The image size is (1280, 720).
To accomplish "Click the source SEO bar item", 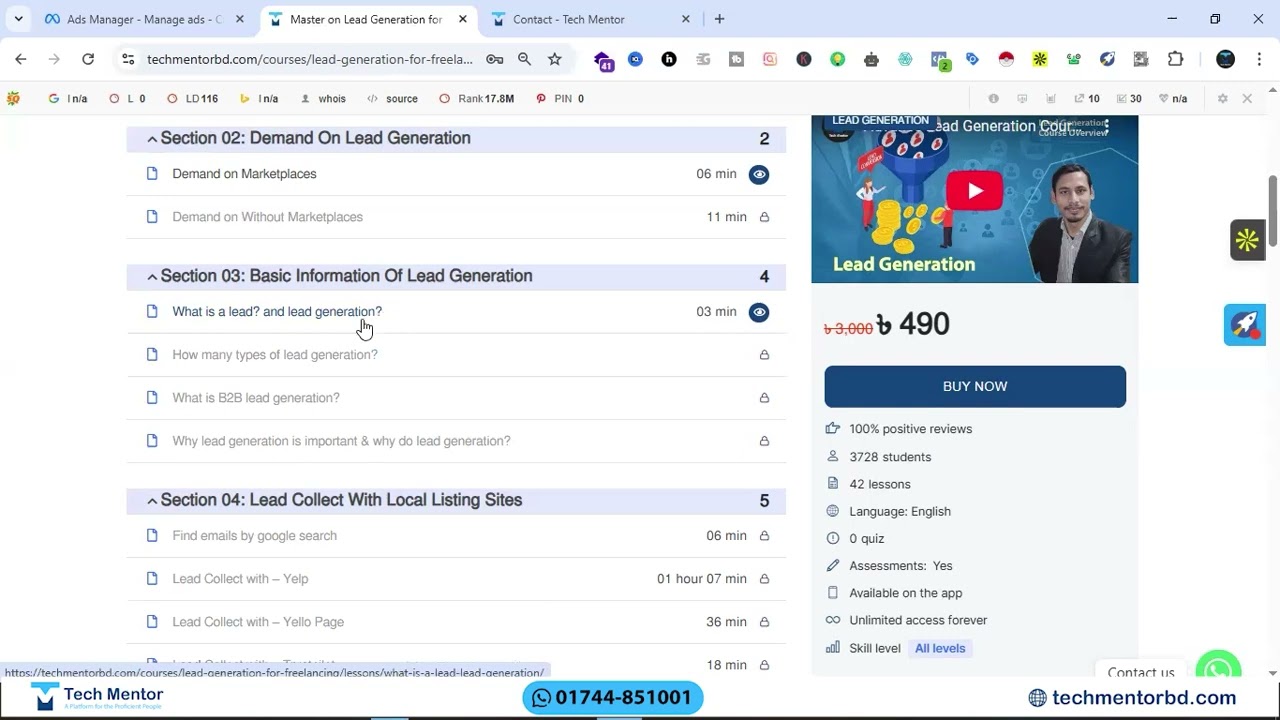I will pos(392,99).
